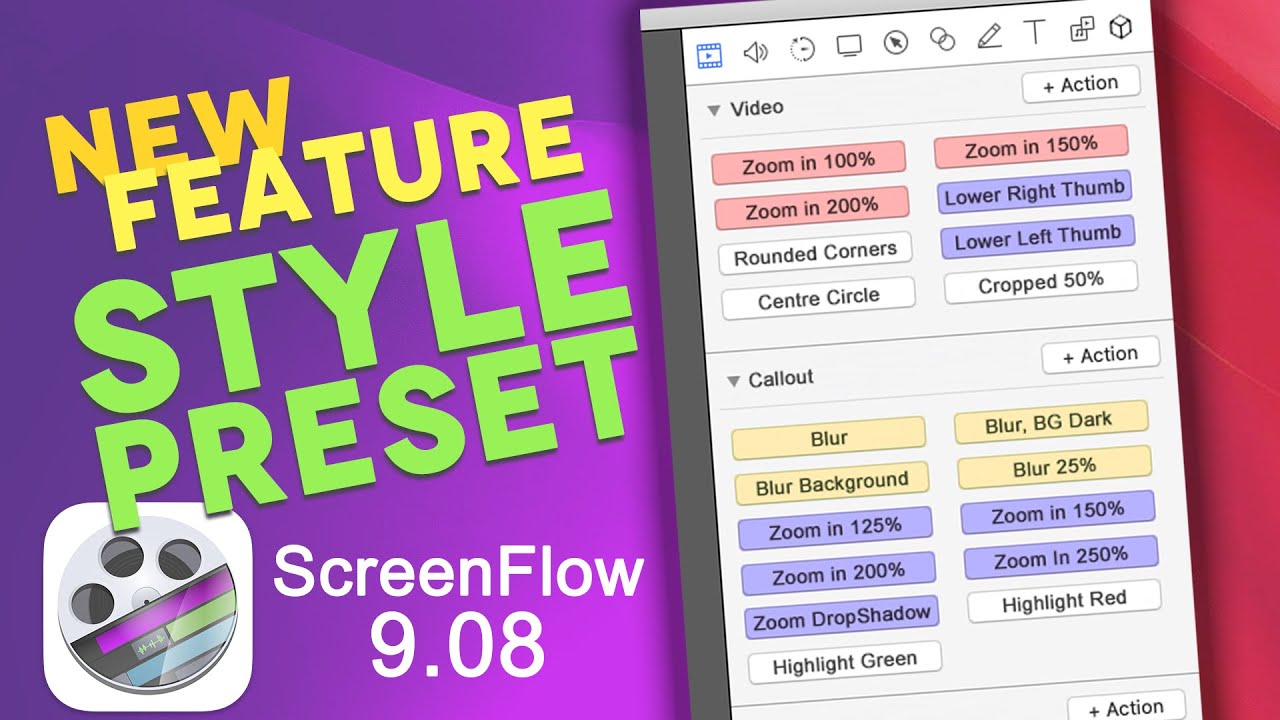Screen dimensions: 1280x720
Task: Apply the Blur Background callout preset
Action: [832, 484]
